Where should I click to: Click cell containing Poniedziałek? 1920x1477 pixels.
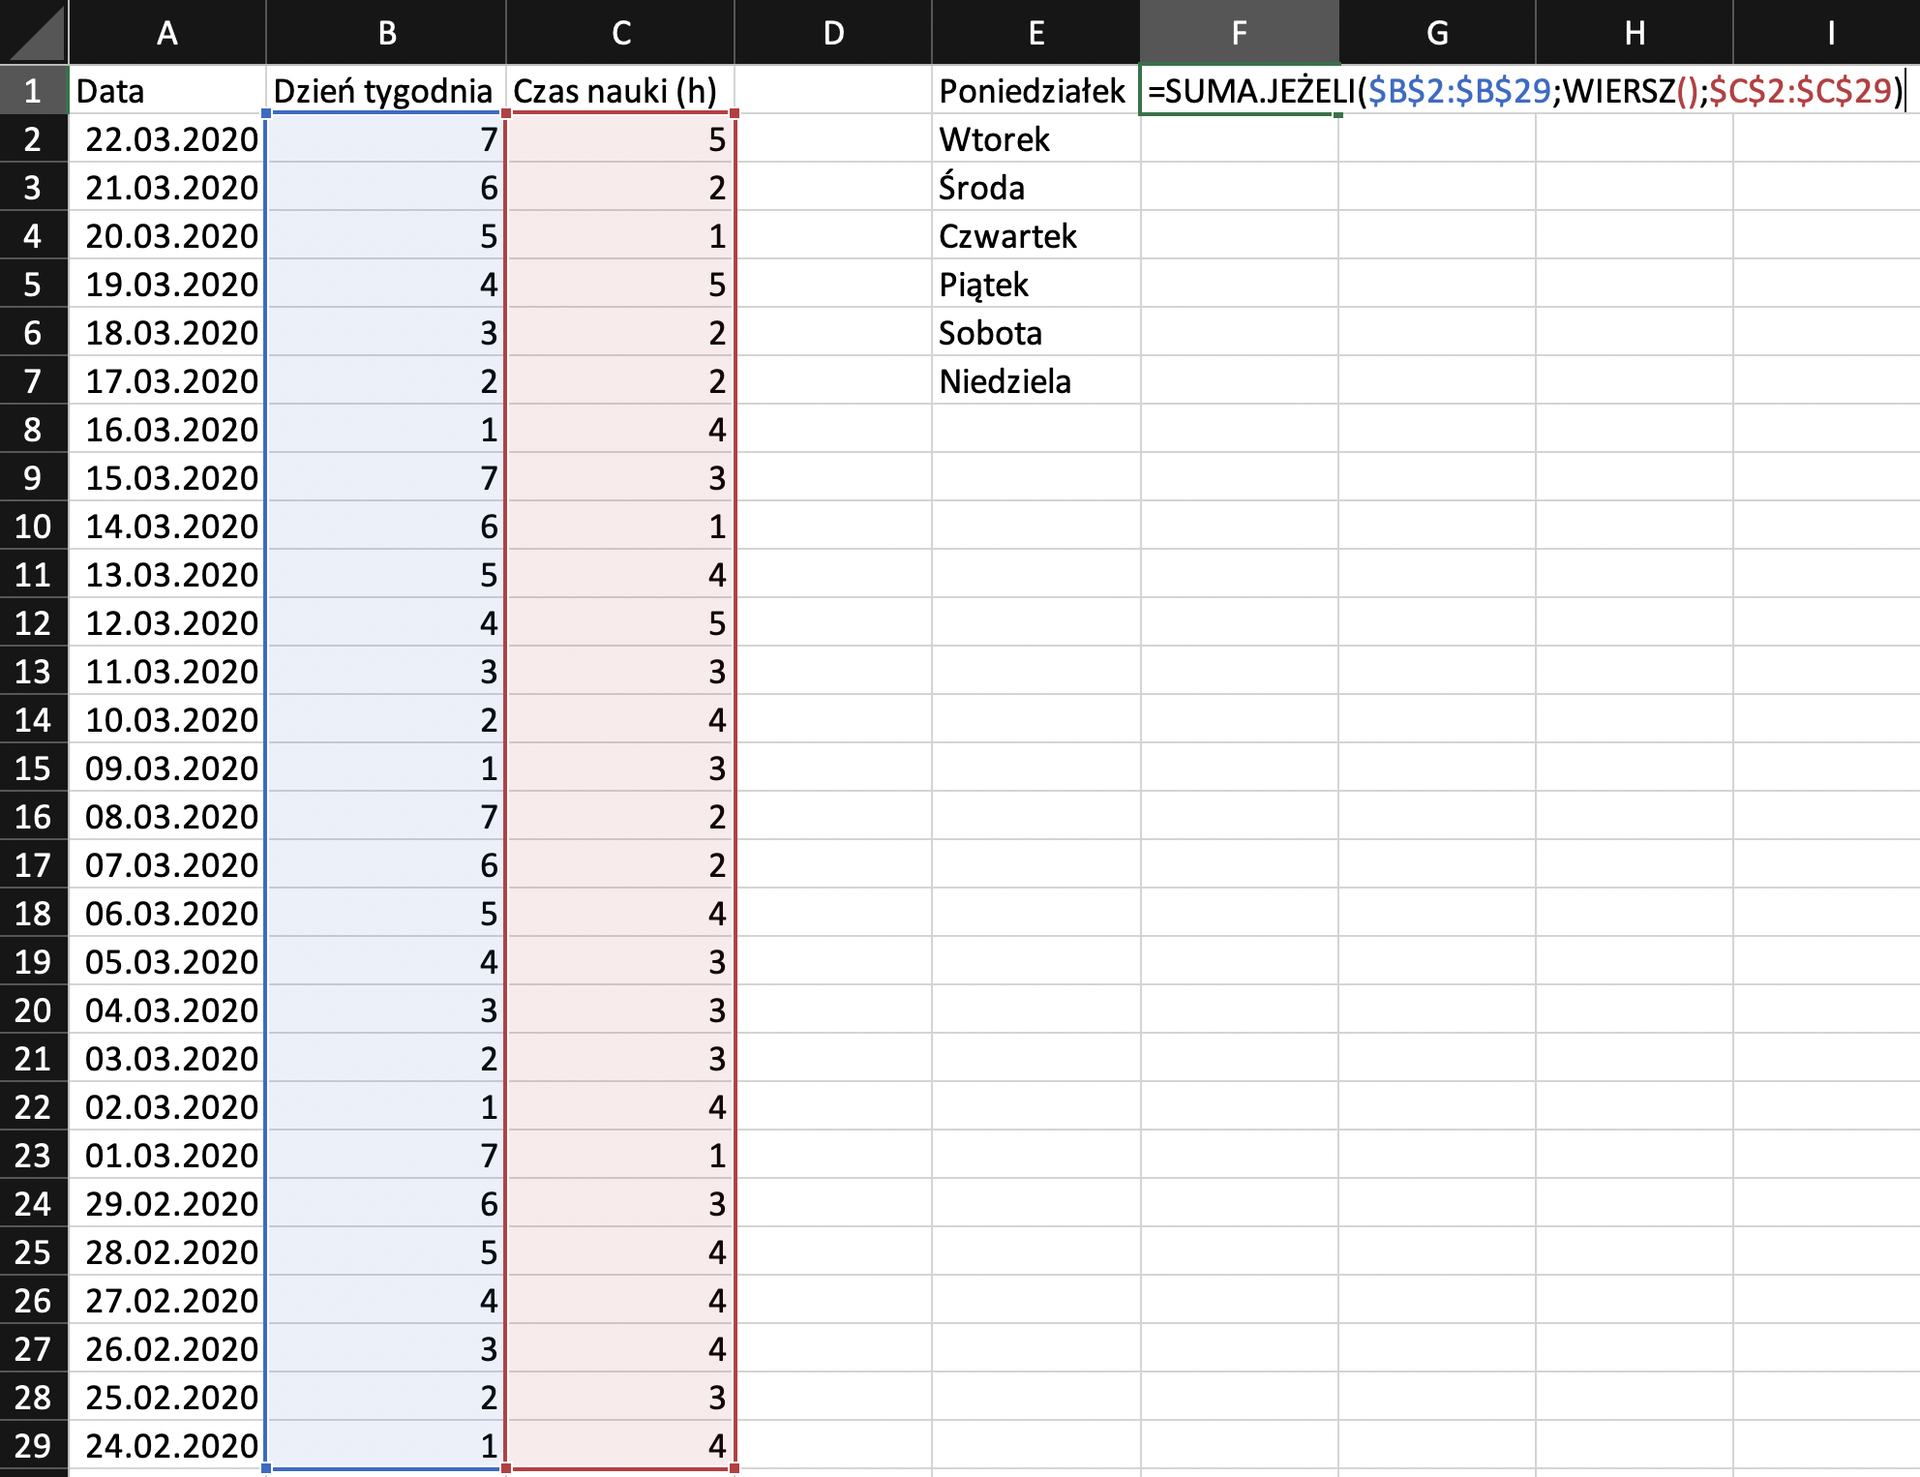tap(1033, 91)
